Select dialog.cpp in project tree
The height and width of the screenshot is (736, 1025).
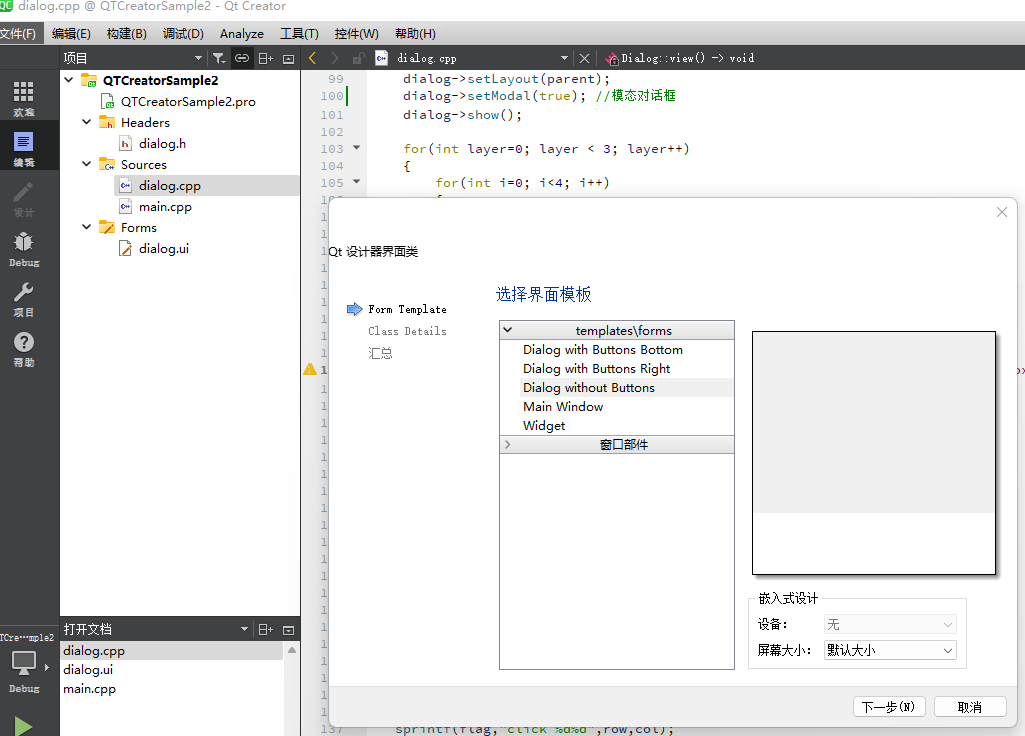pyautogui.click(x=169, y=186)
